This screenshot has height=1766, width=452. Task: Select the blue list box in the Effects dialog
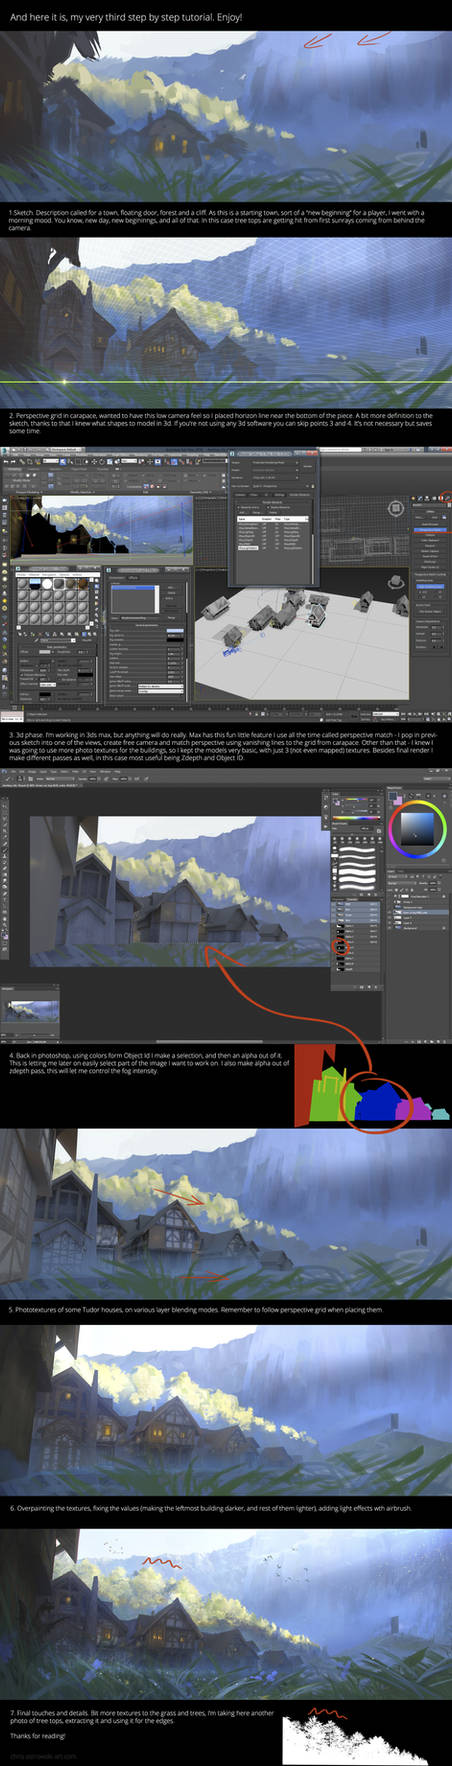click(134, 600)
